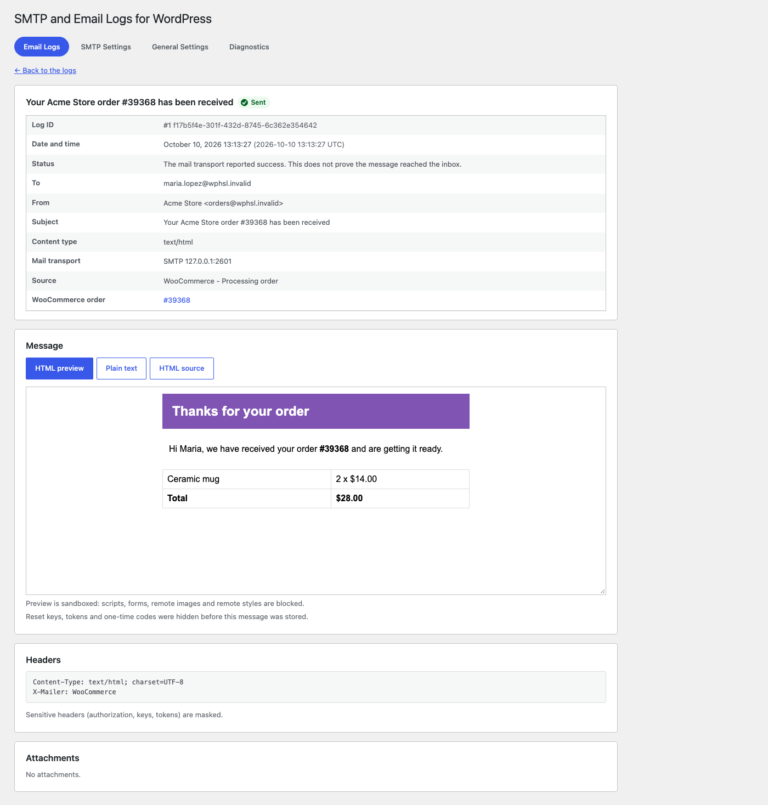Open WooCommerce order #39368 link

pyautogui.click(x=177, y=300)
